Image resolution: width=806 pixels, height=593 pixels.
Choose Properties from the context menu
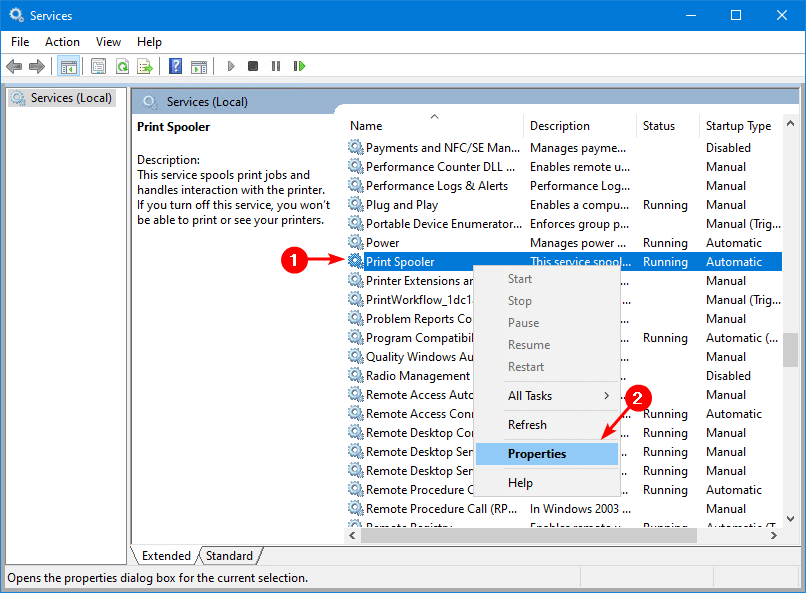[537, 454]
